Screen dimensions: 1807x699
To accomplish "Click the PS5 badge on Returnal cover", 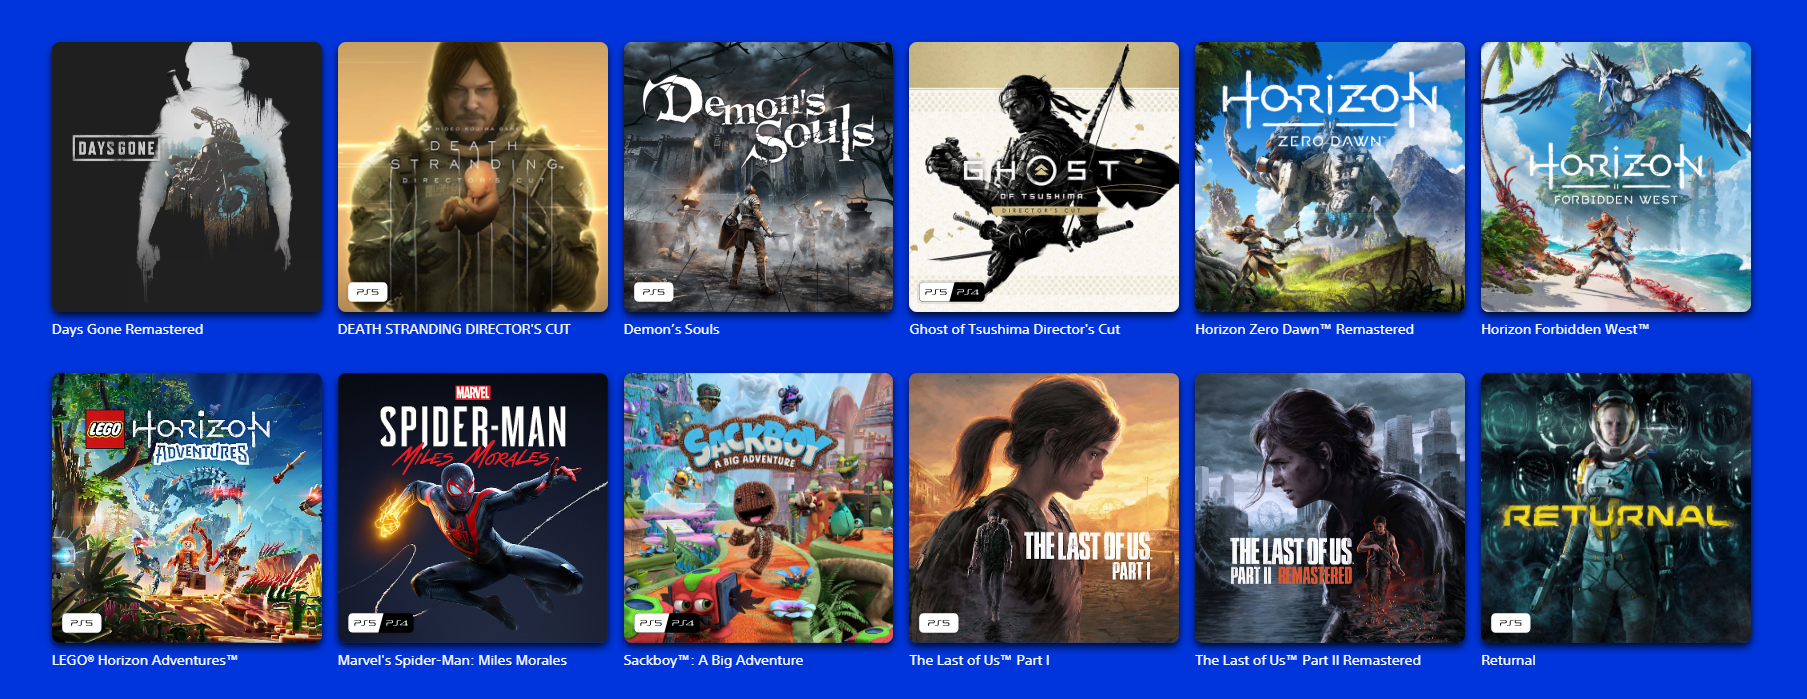I will (1511, 623).
